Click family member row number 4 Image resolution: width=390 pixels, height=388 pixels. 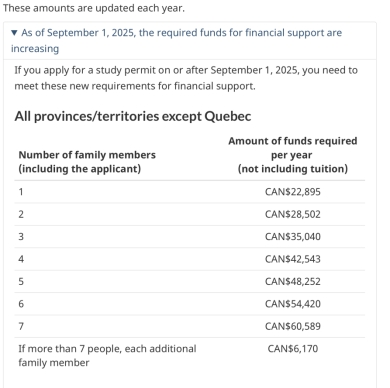pyautogui.click(x=21, y=259)
